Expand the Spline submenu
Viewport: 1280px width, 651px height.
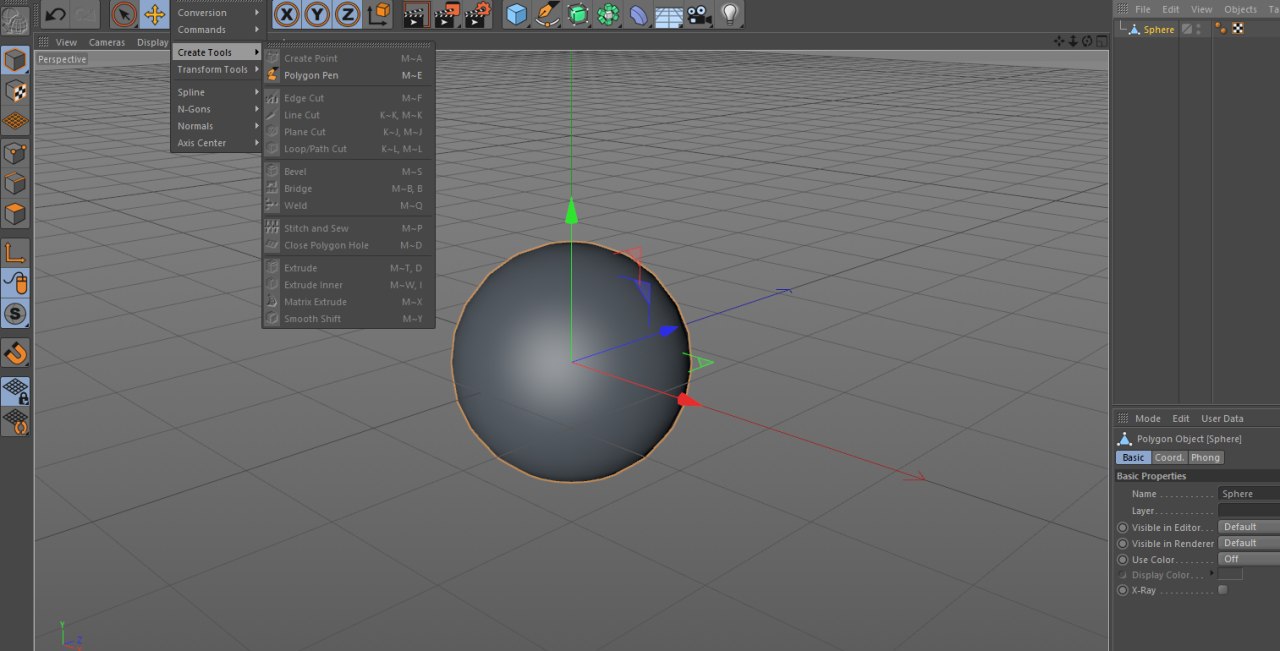219,92
